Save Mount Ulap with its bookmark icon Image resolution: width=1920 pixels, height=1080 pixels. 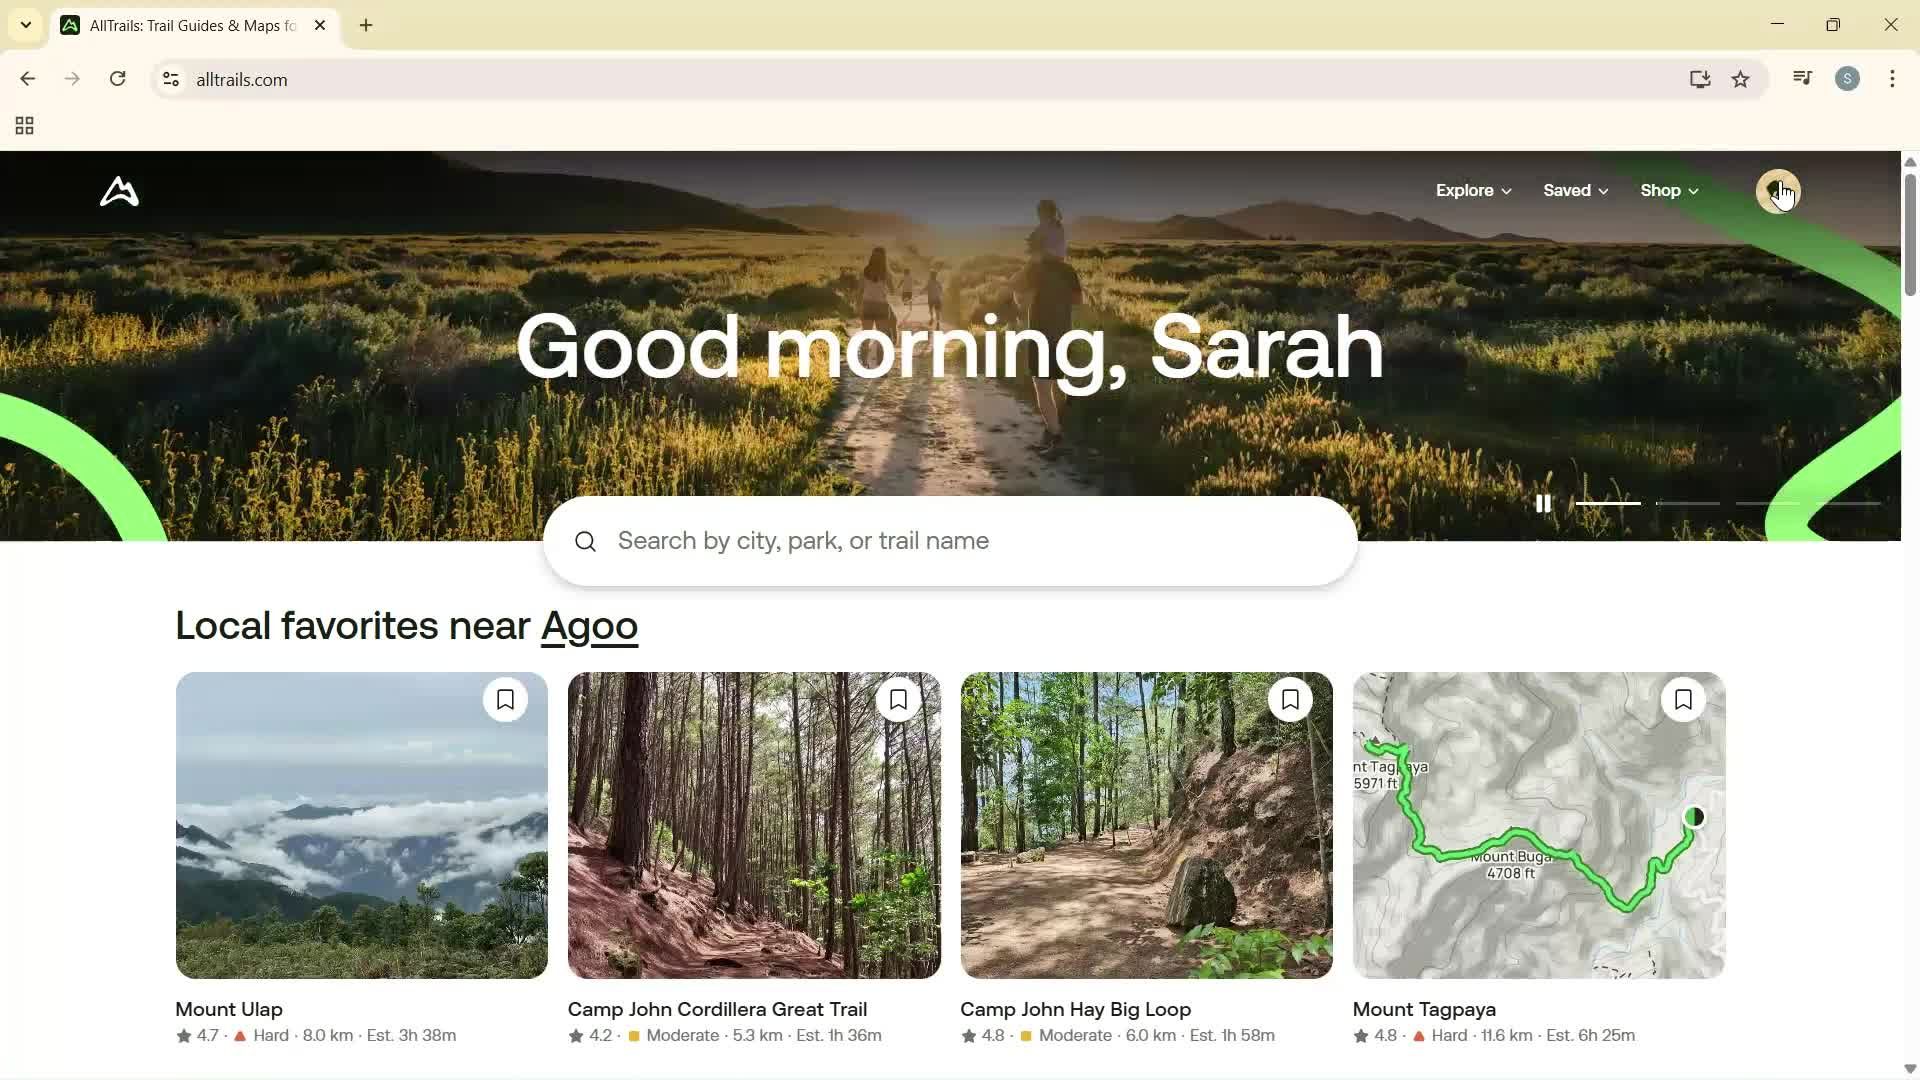coord(505,699)
